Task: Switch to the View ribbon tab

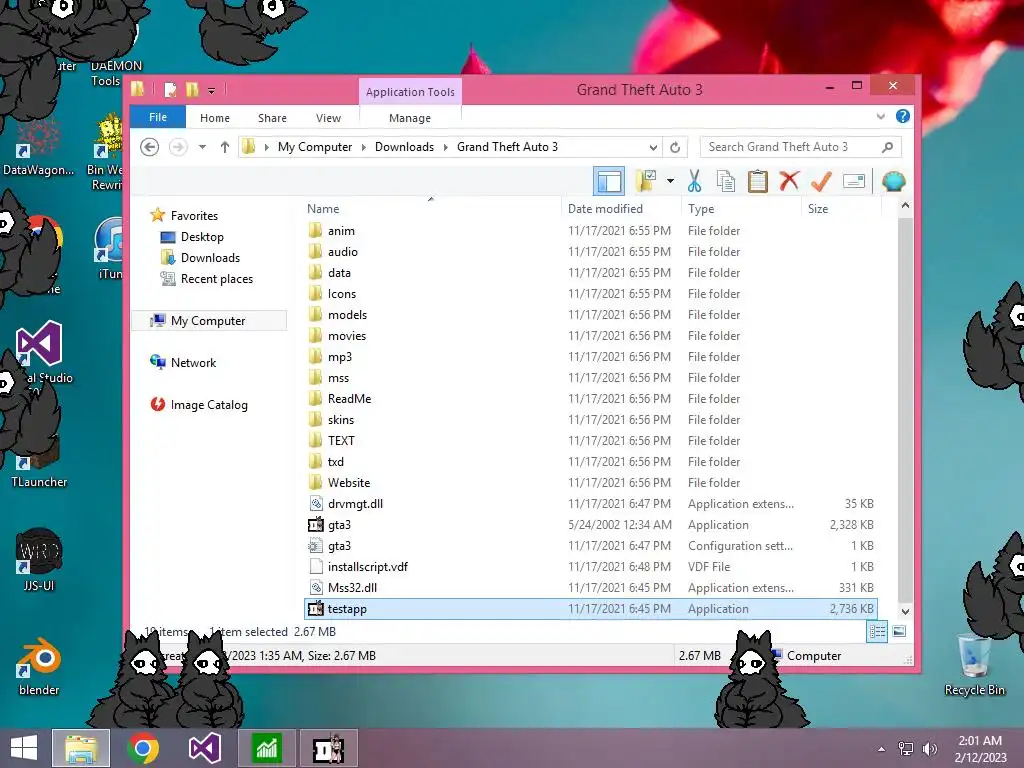Action: pyautogui.click(x=328, y=118)
